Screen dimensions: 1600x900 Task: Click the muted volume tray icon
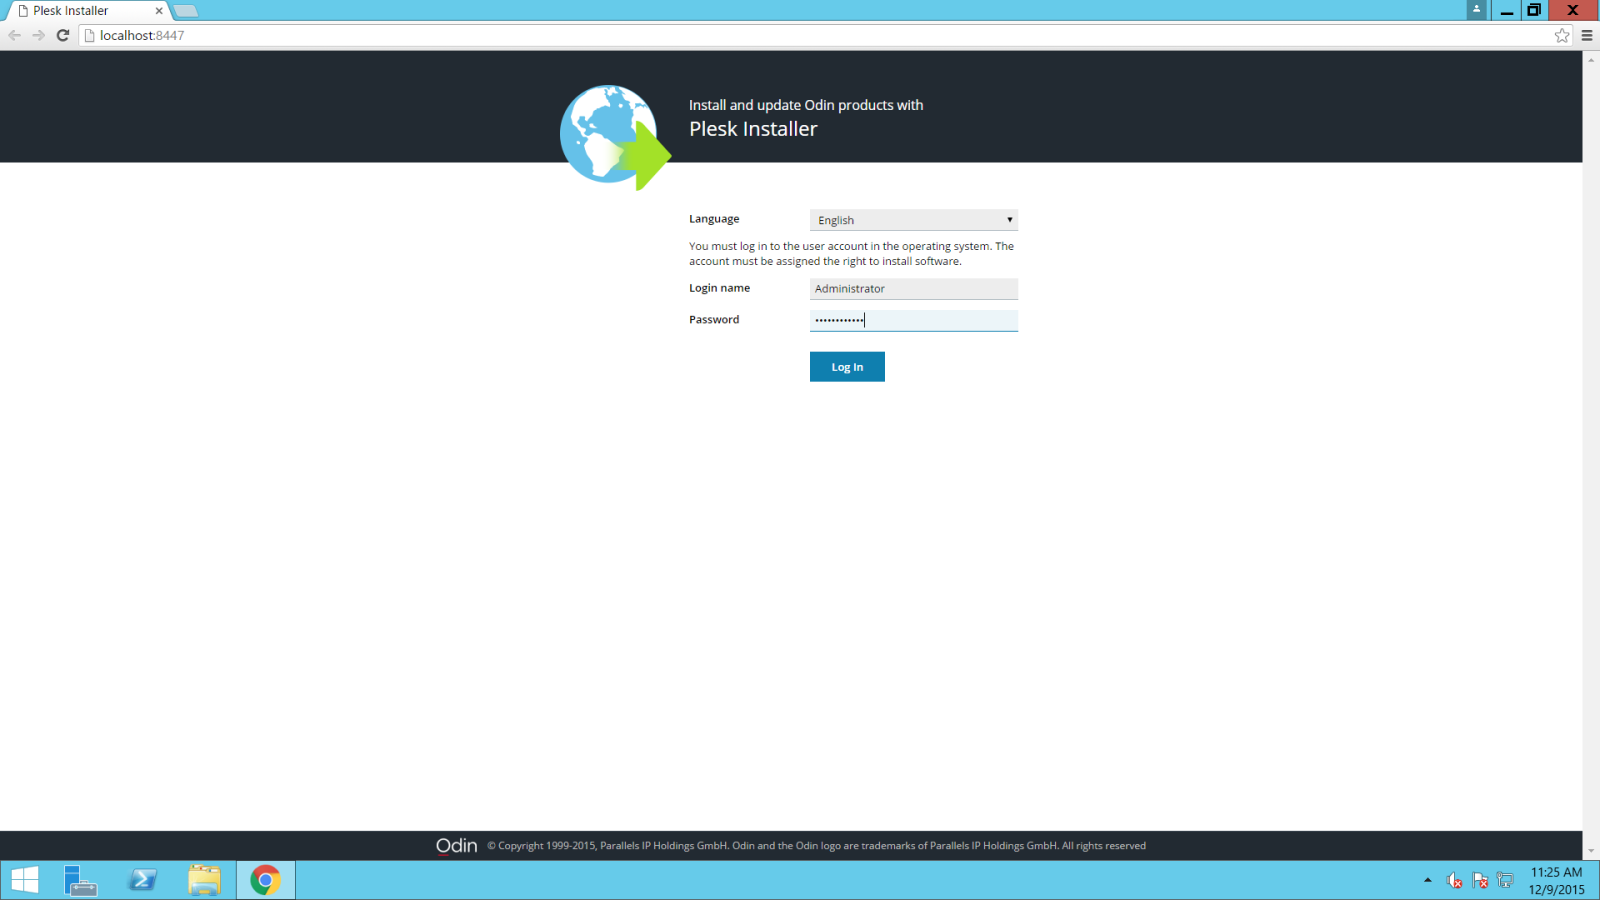[1455, 881]
